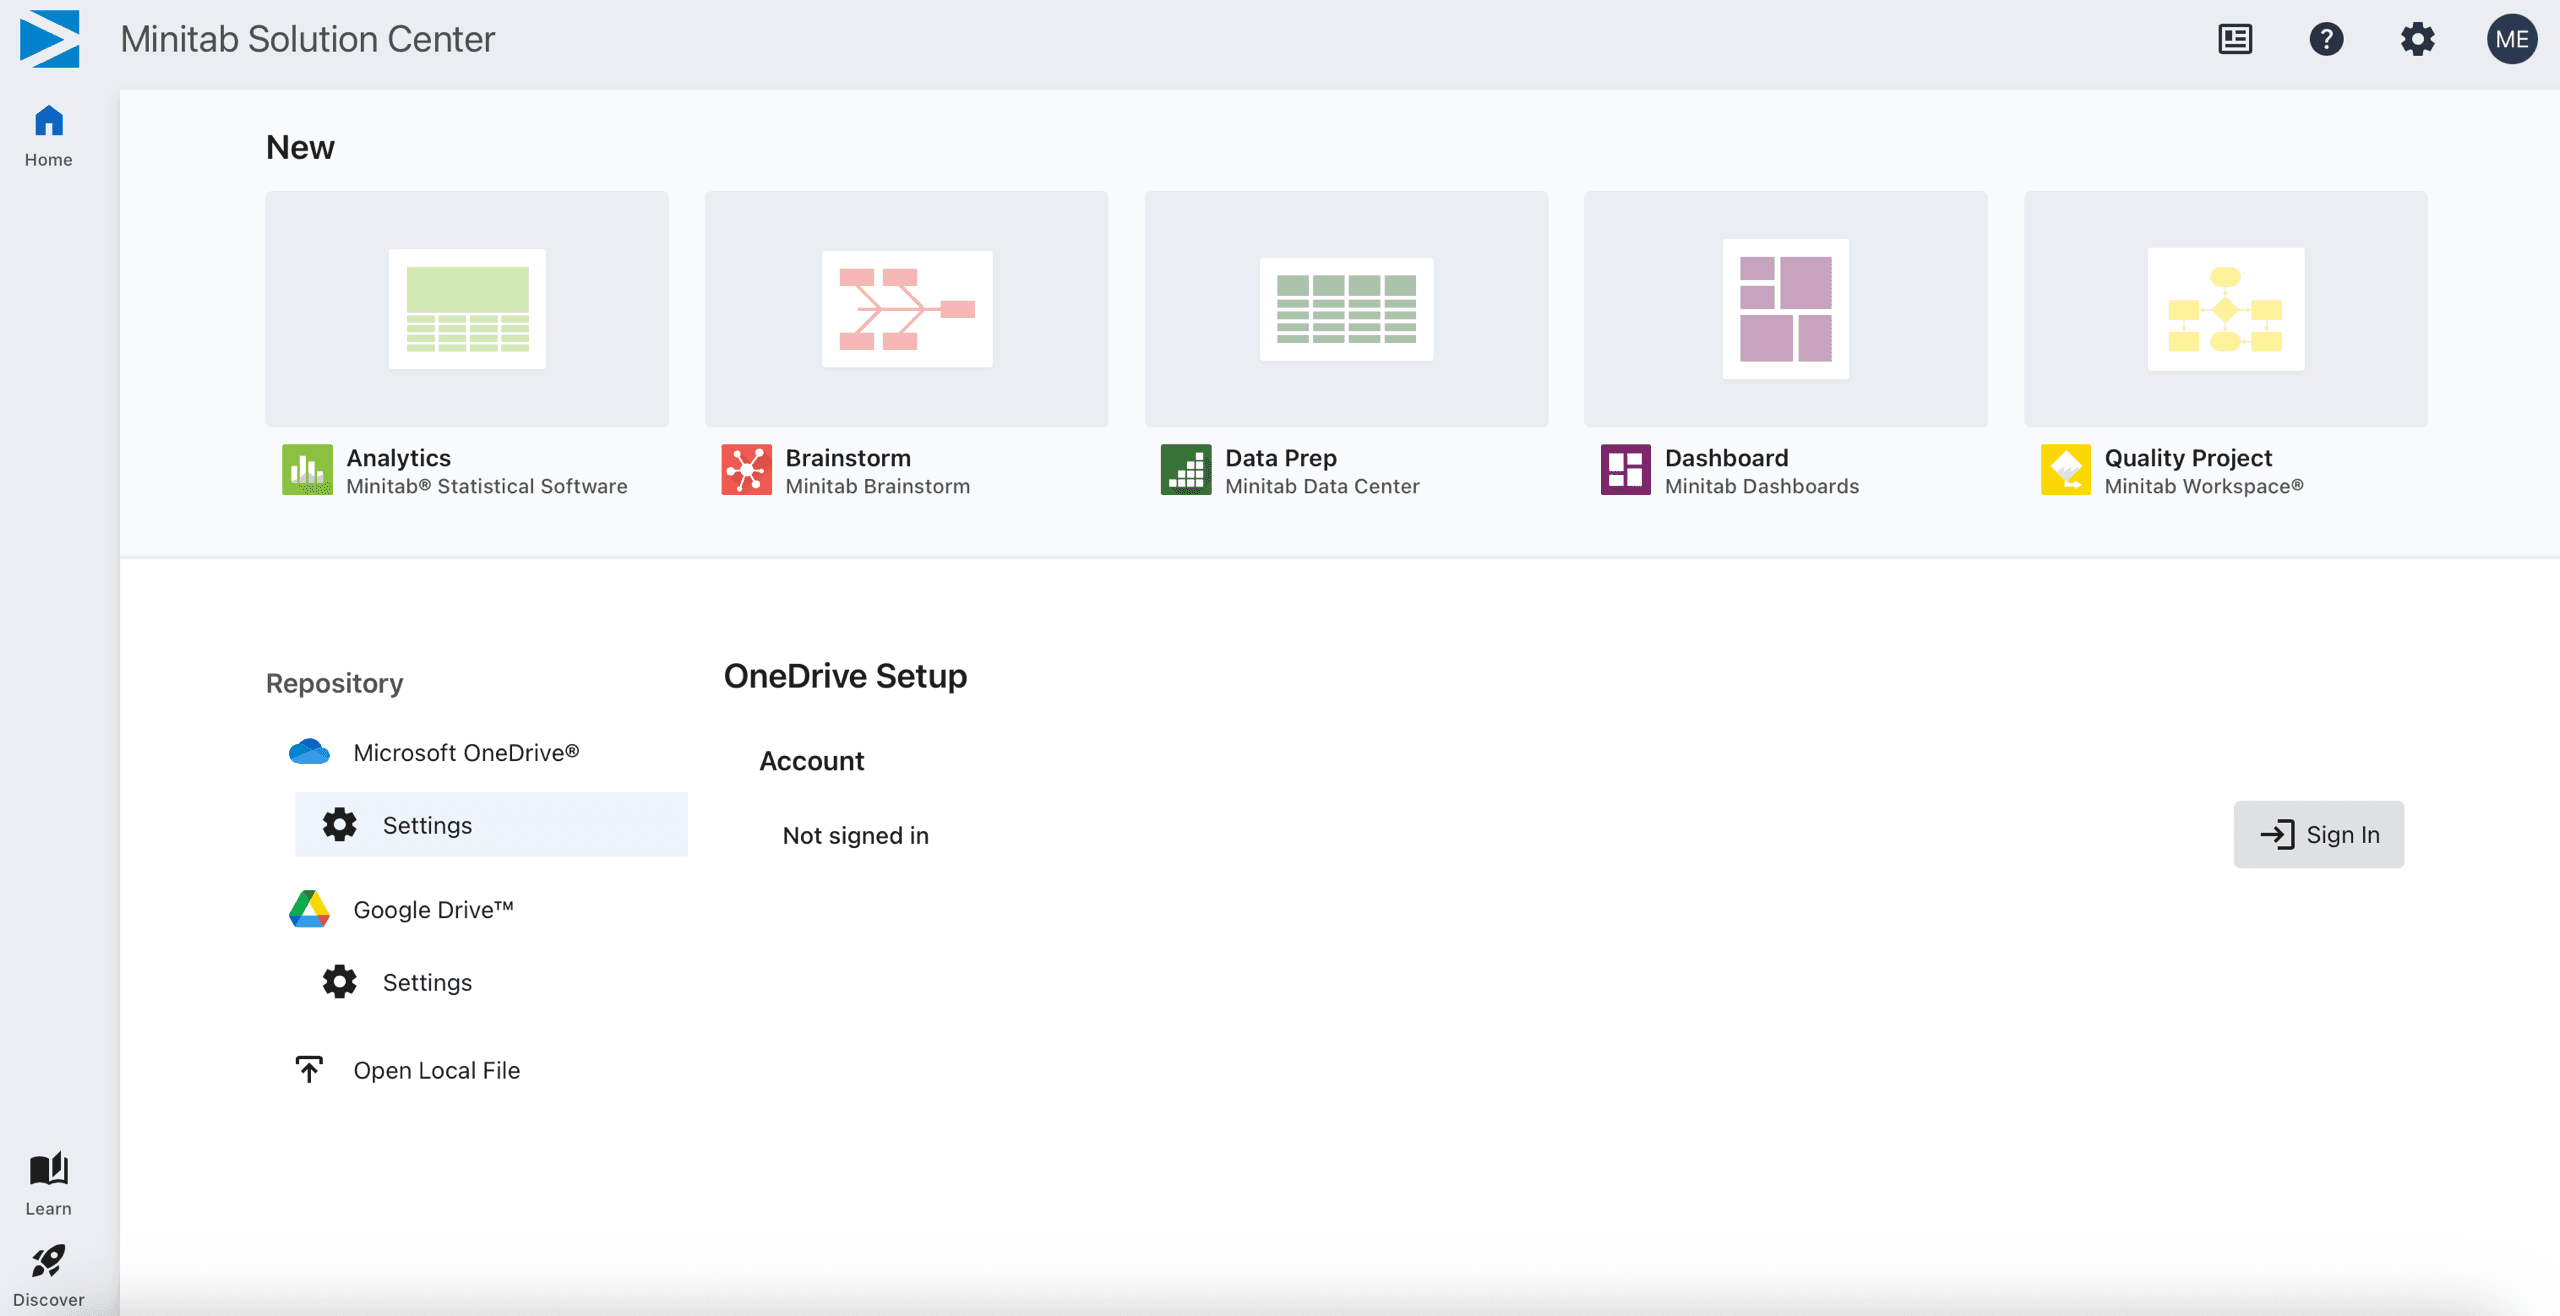The width and height of the screenshot is (2560, 1316).
Task: Open the Discover rocket icon
Action: coord(48,1261)
